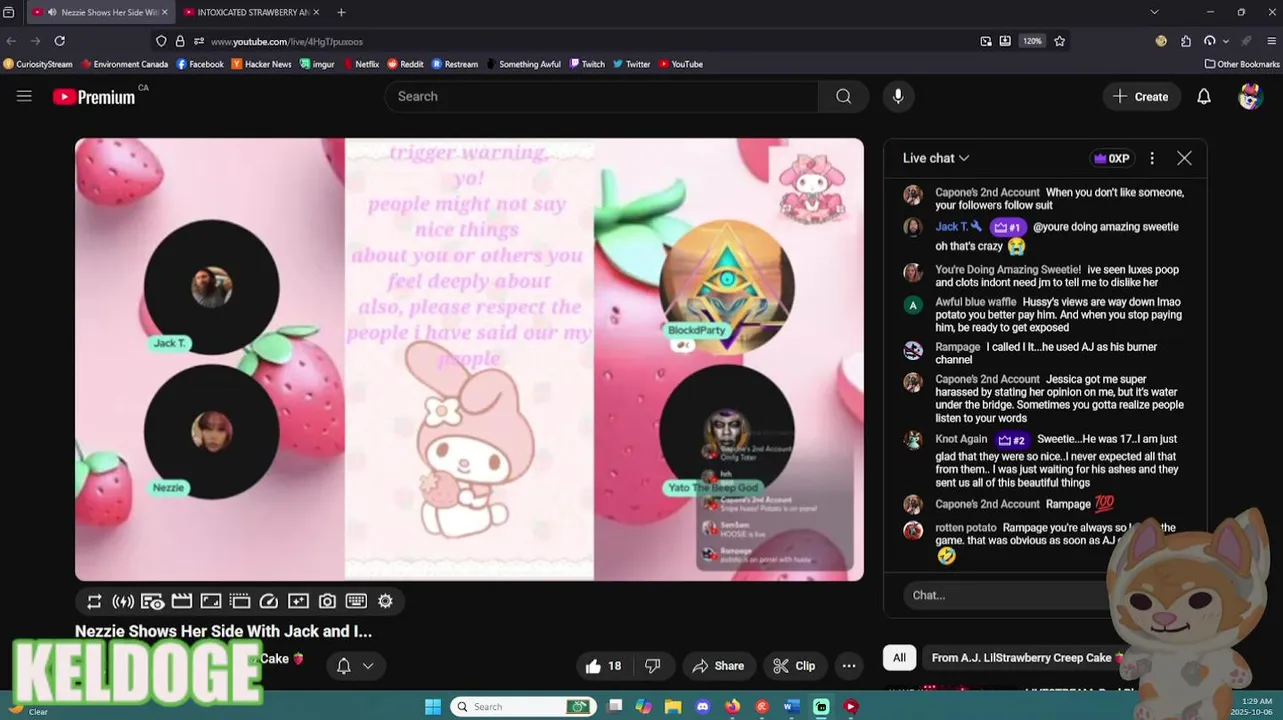Open Word from the taskbar
This screenshot has height=720, width=1283.
click(x=791, y=706)
